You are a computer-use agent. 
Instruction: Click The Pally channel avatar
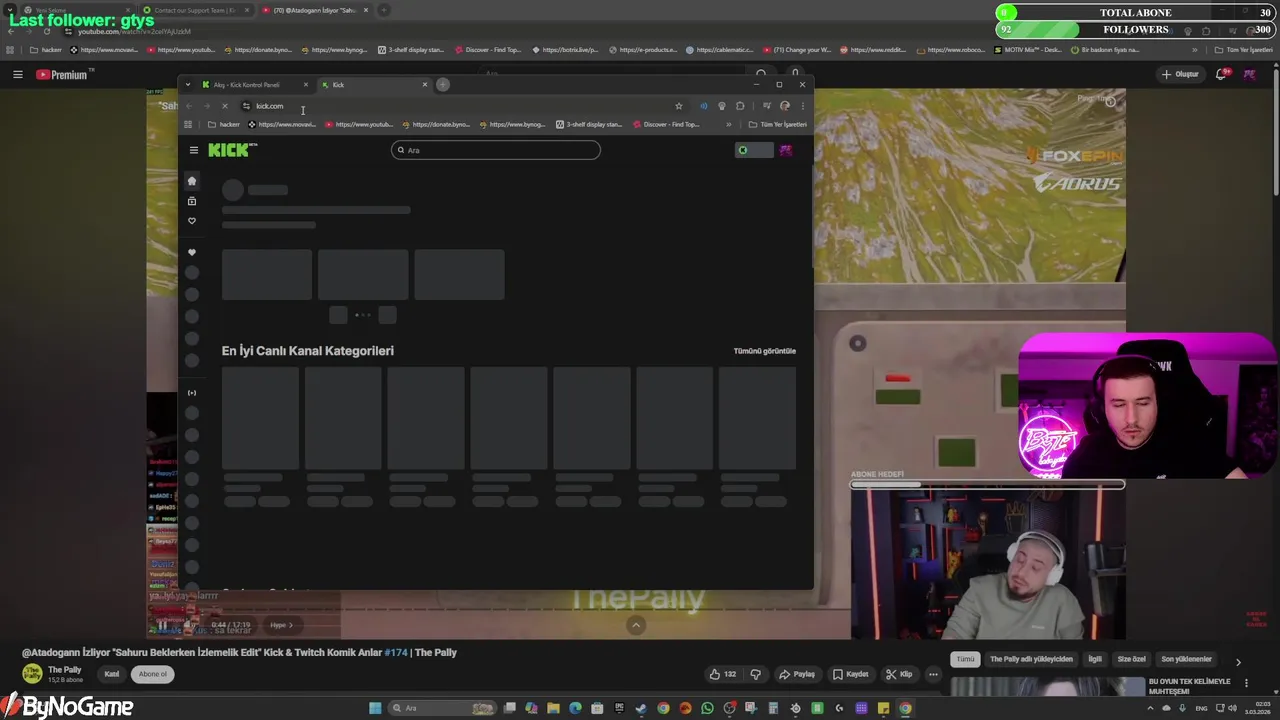pos(32,674)
